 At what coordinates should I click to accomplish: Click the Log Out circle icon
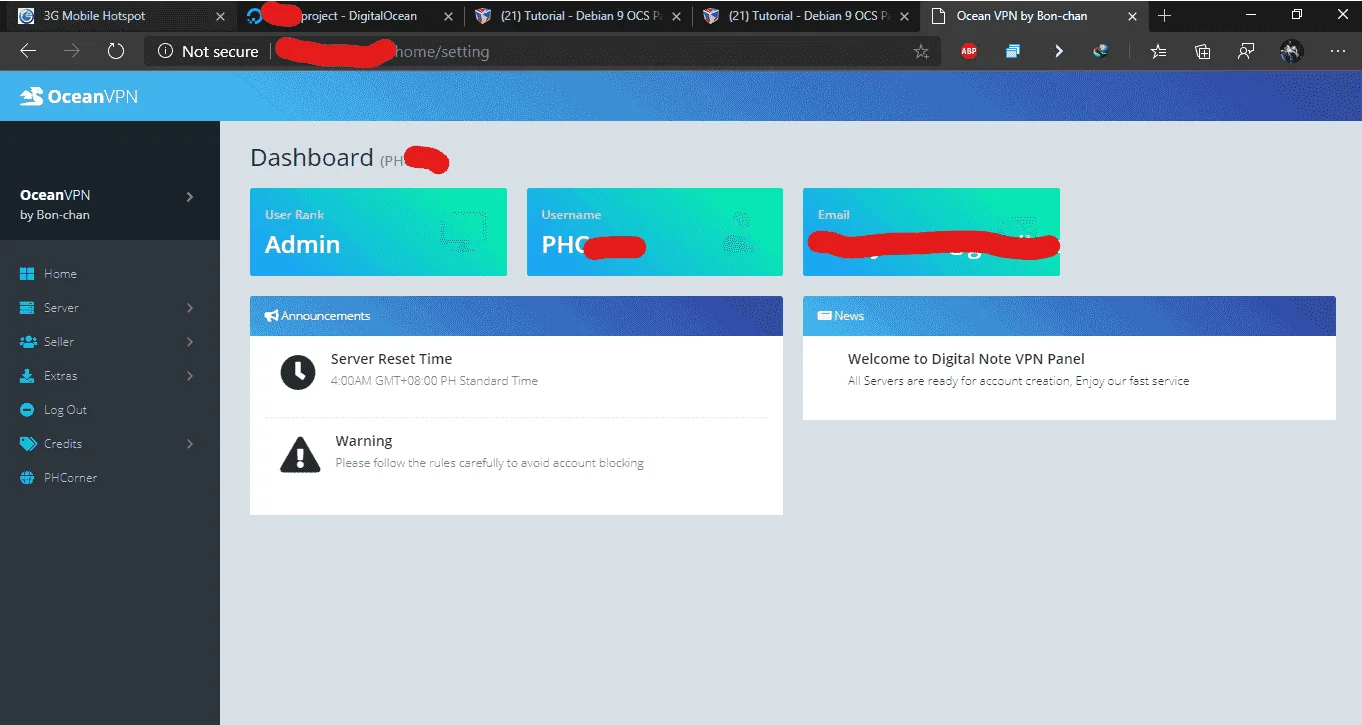pyautogui.click(x=27, y=410)
